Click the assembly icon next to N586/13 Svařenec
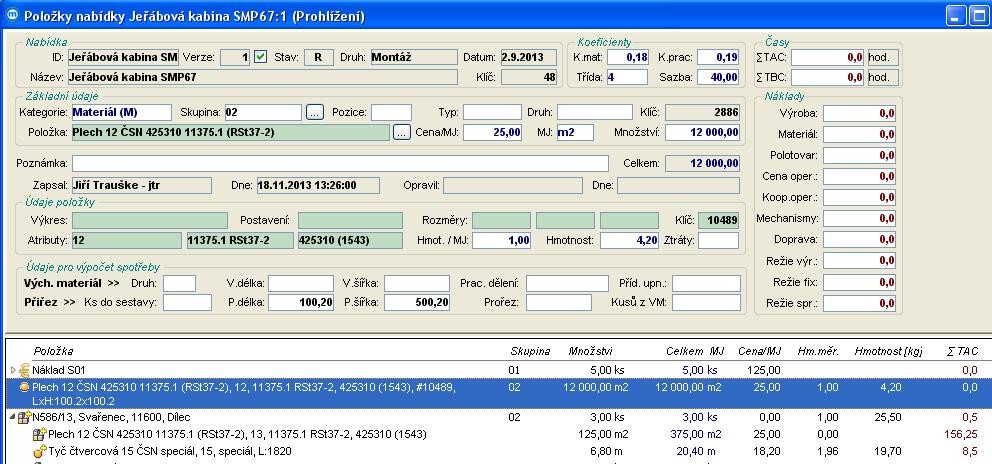The height and width of the screenshot is (464, 992). pos(23,417)
